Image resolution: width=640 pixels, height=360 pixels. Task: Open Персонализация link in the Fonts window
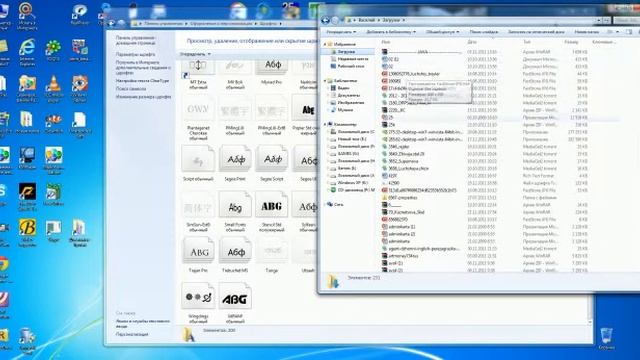coord(132,334)
